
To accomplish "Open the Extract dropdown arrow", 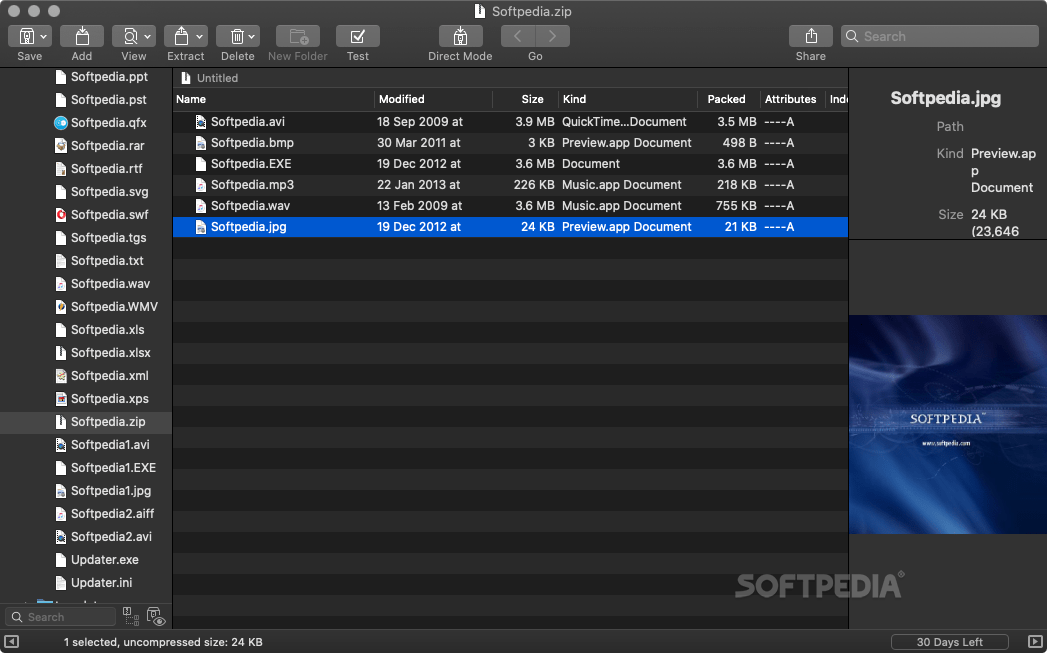I will coord(199,37).
